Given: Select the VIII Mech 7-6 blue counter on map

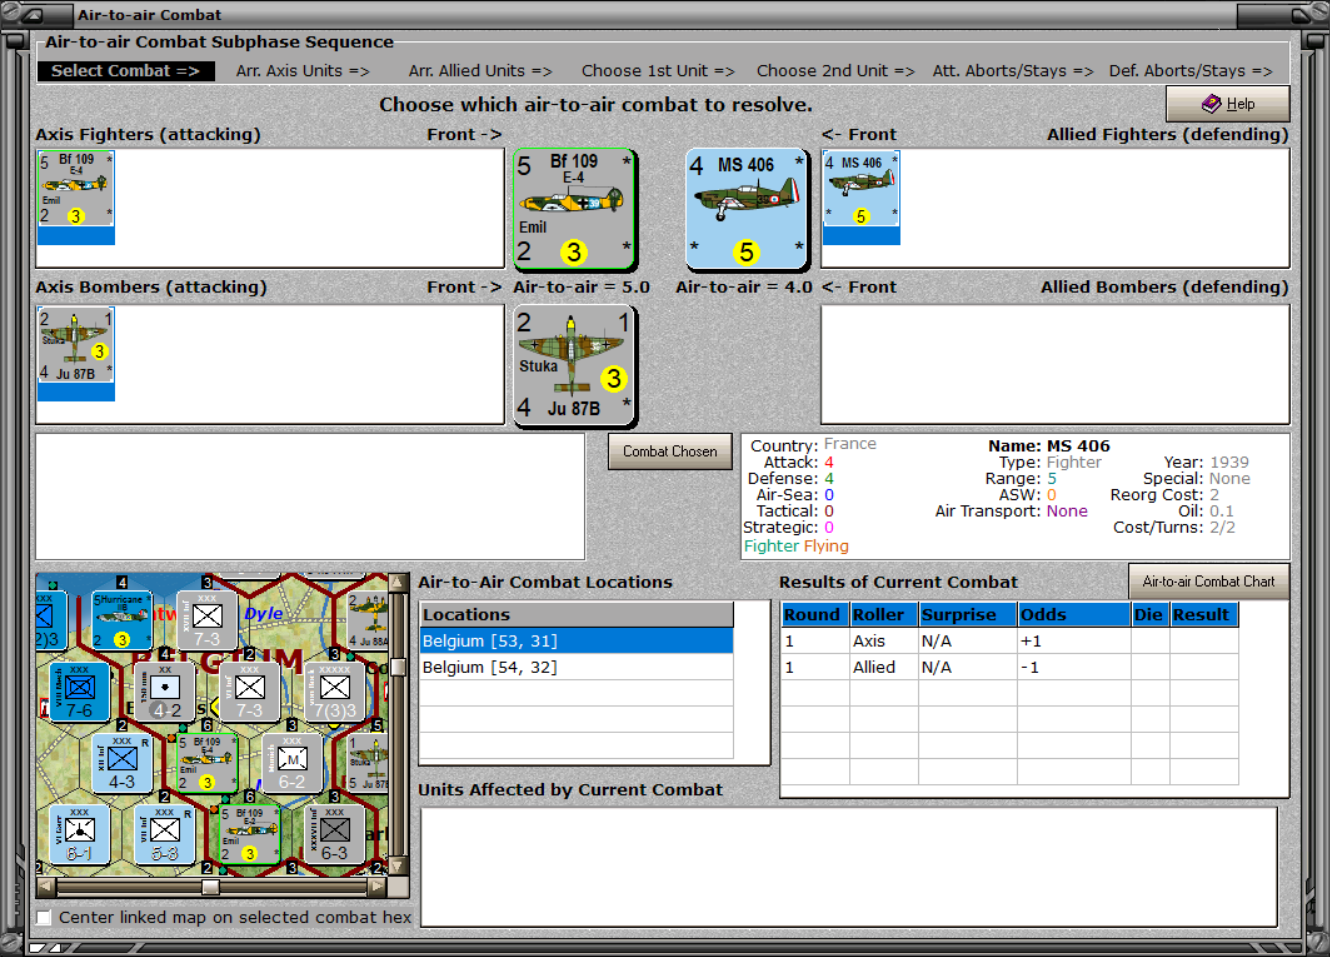Looking at the screenshot, I should click(x=79, y=692).
